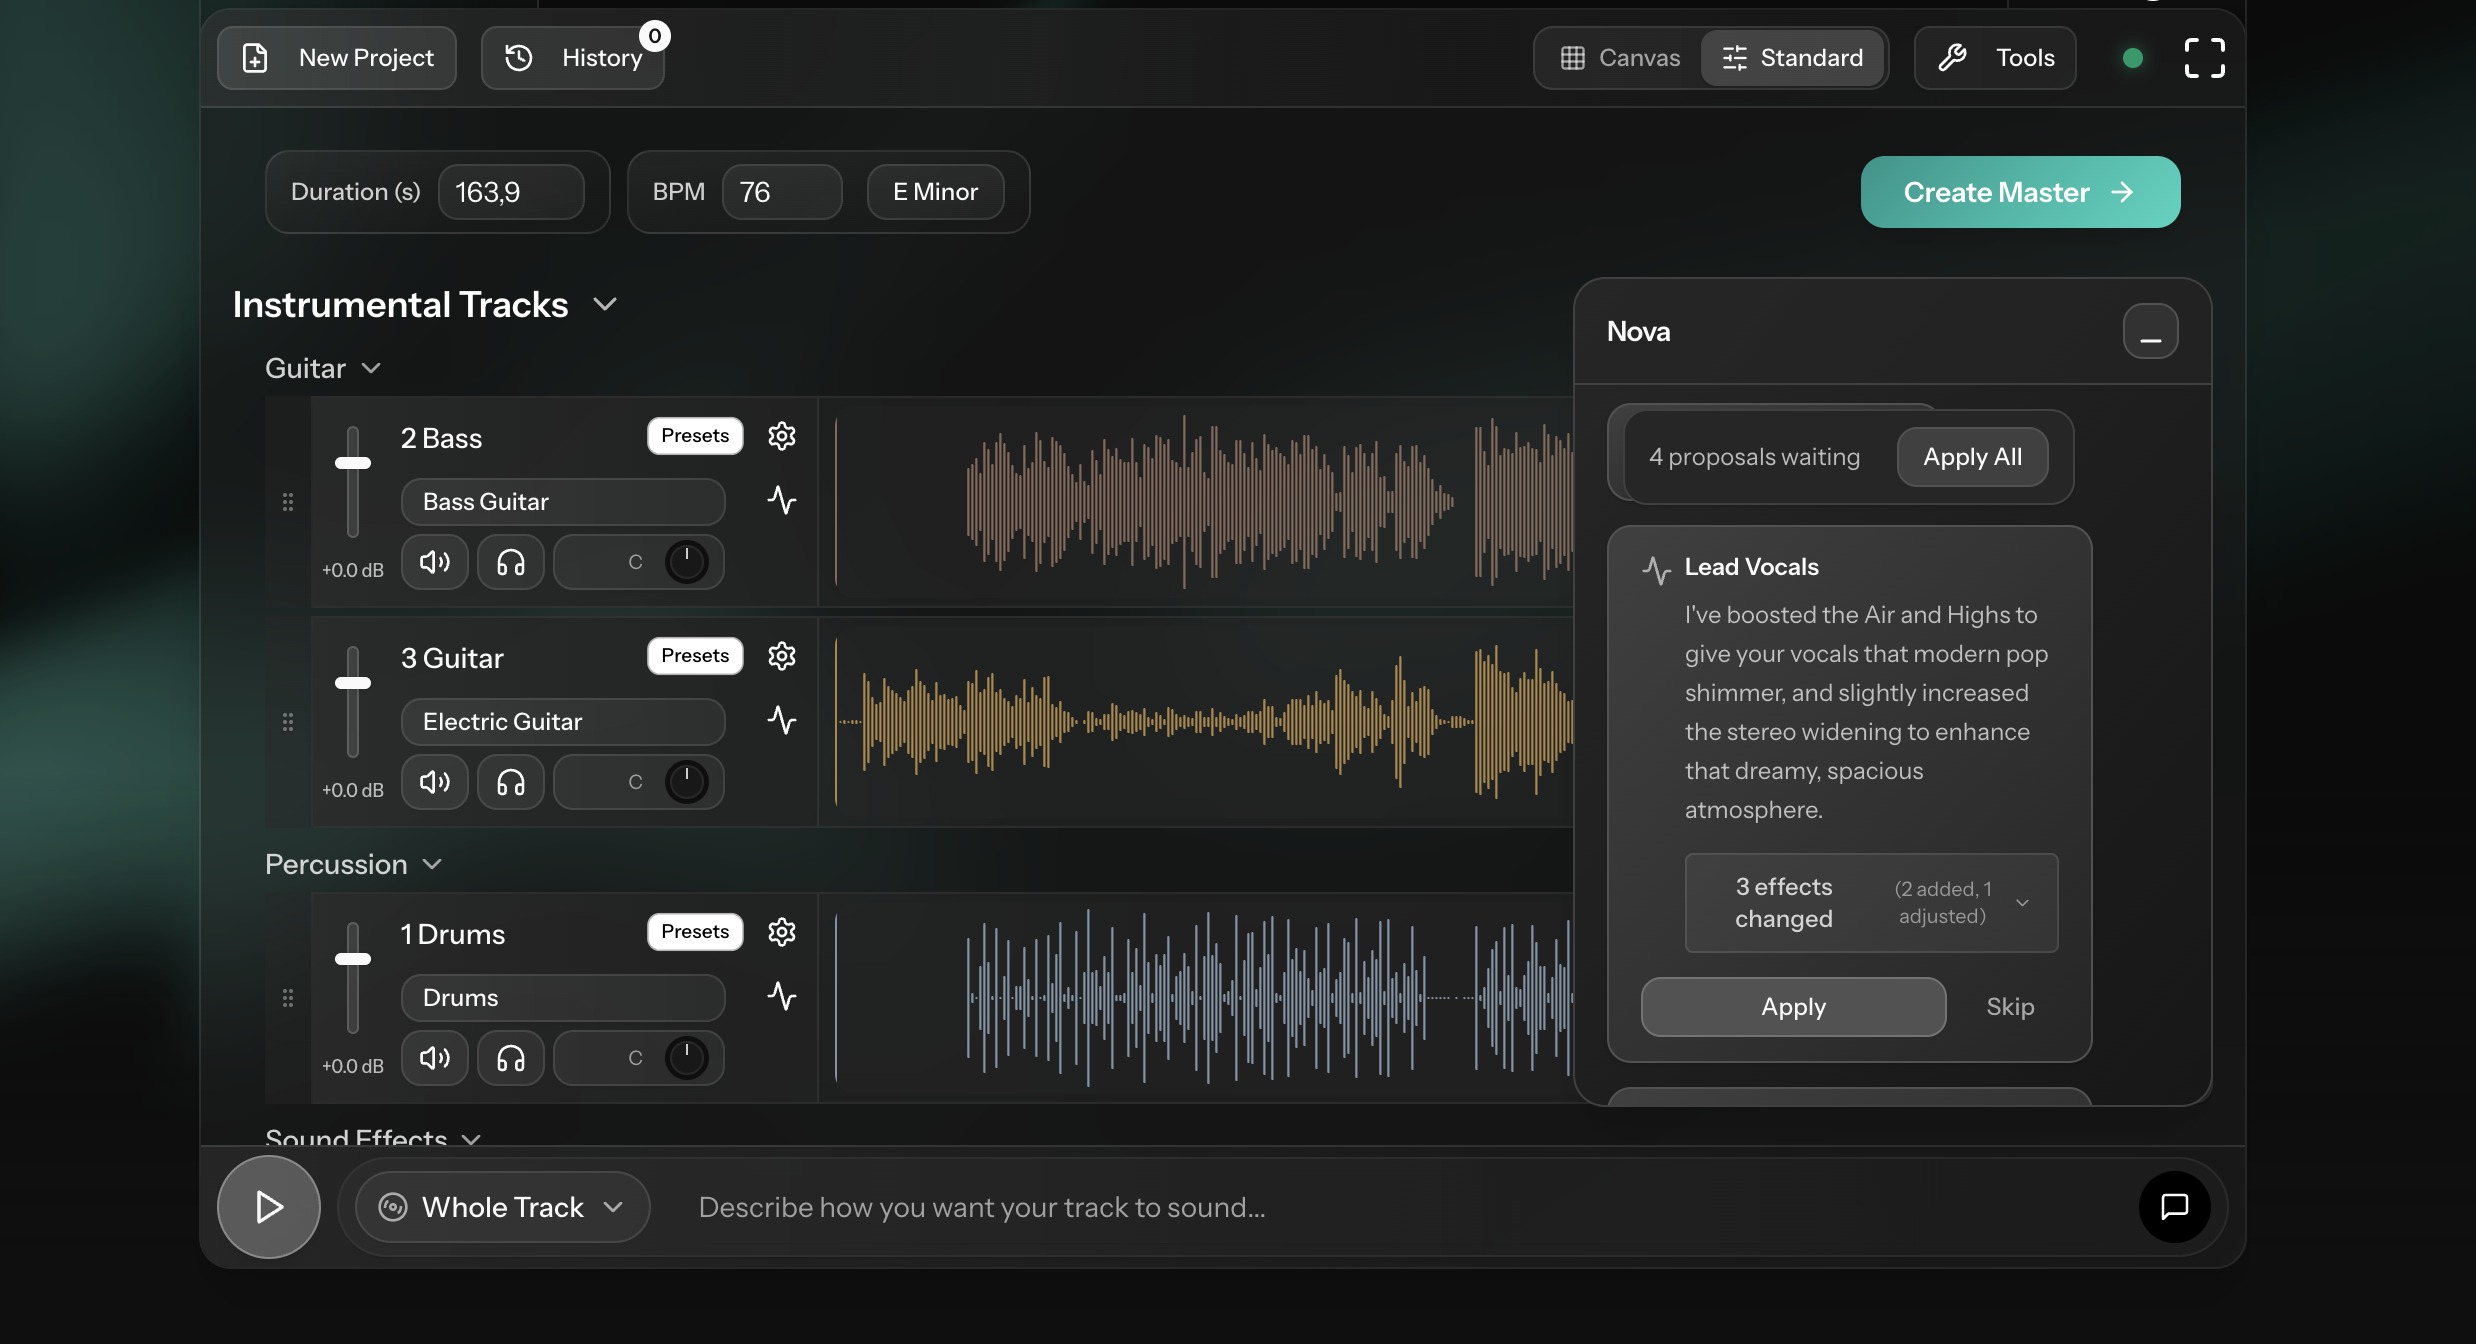This screenshot has width=2476, height=1344.
Task: Click the '+0.0 dB' label of 2 Bass
Action: click(353, 570)
